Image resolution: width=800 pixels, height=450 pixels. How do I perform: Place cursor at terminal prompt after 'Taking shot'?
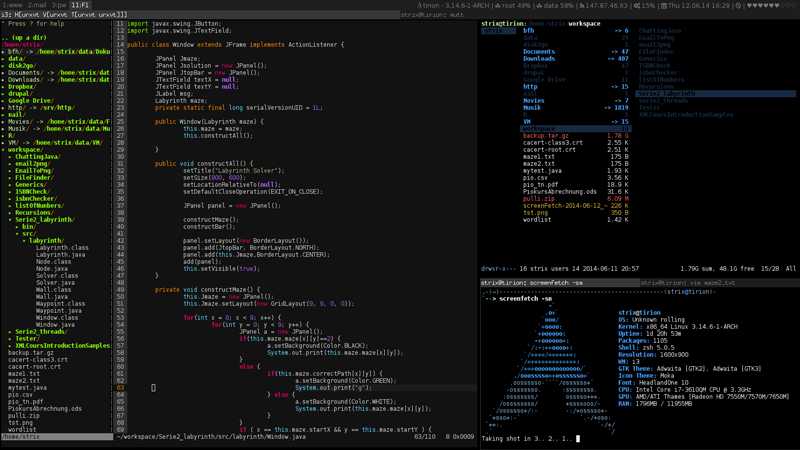coord(578,438)
